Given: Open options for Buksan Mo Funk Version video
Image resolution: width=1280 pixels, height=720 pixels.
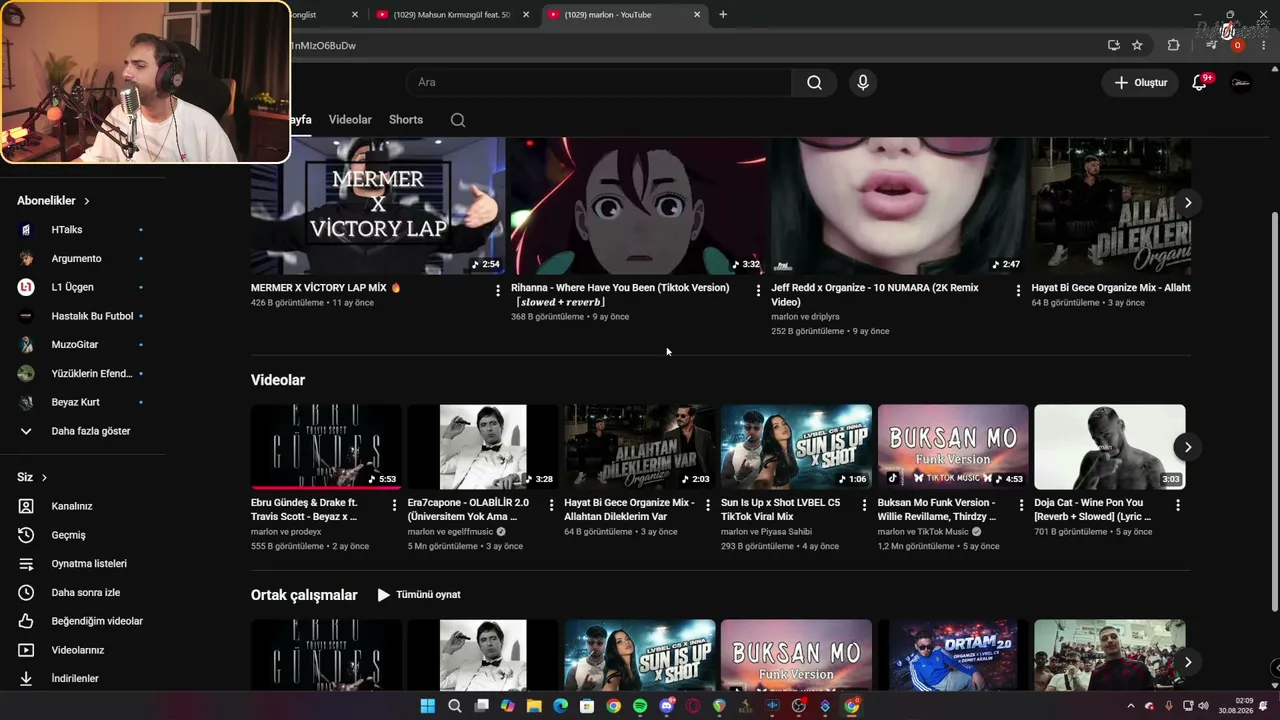Looking at the screenshot, I should 1021,505.
